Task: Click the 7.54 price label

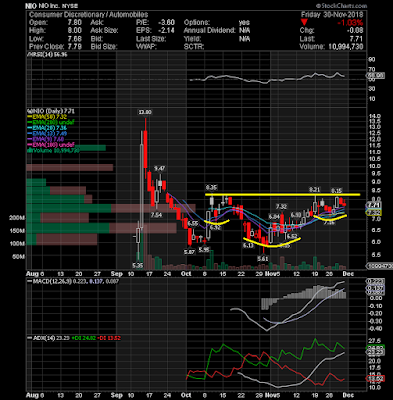Action: 156,215
